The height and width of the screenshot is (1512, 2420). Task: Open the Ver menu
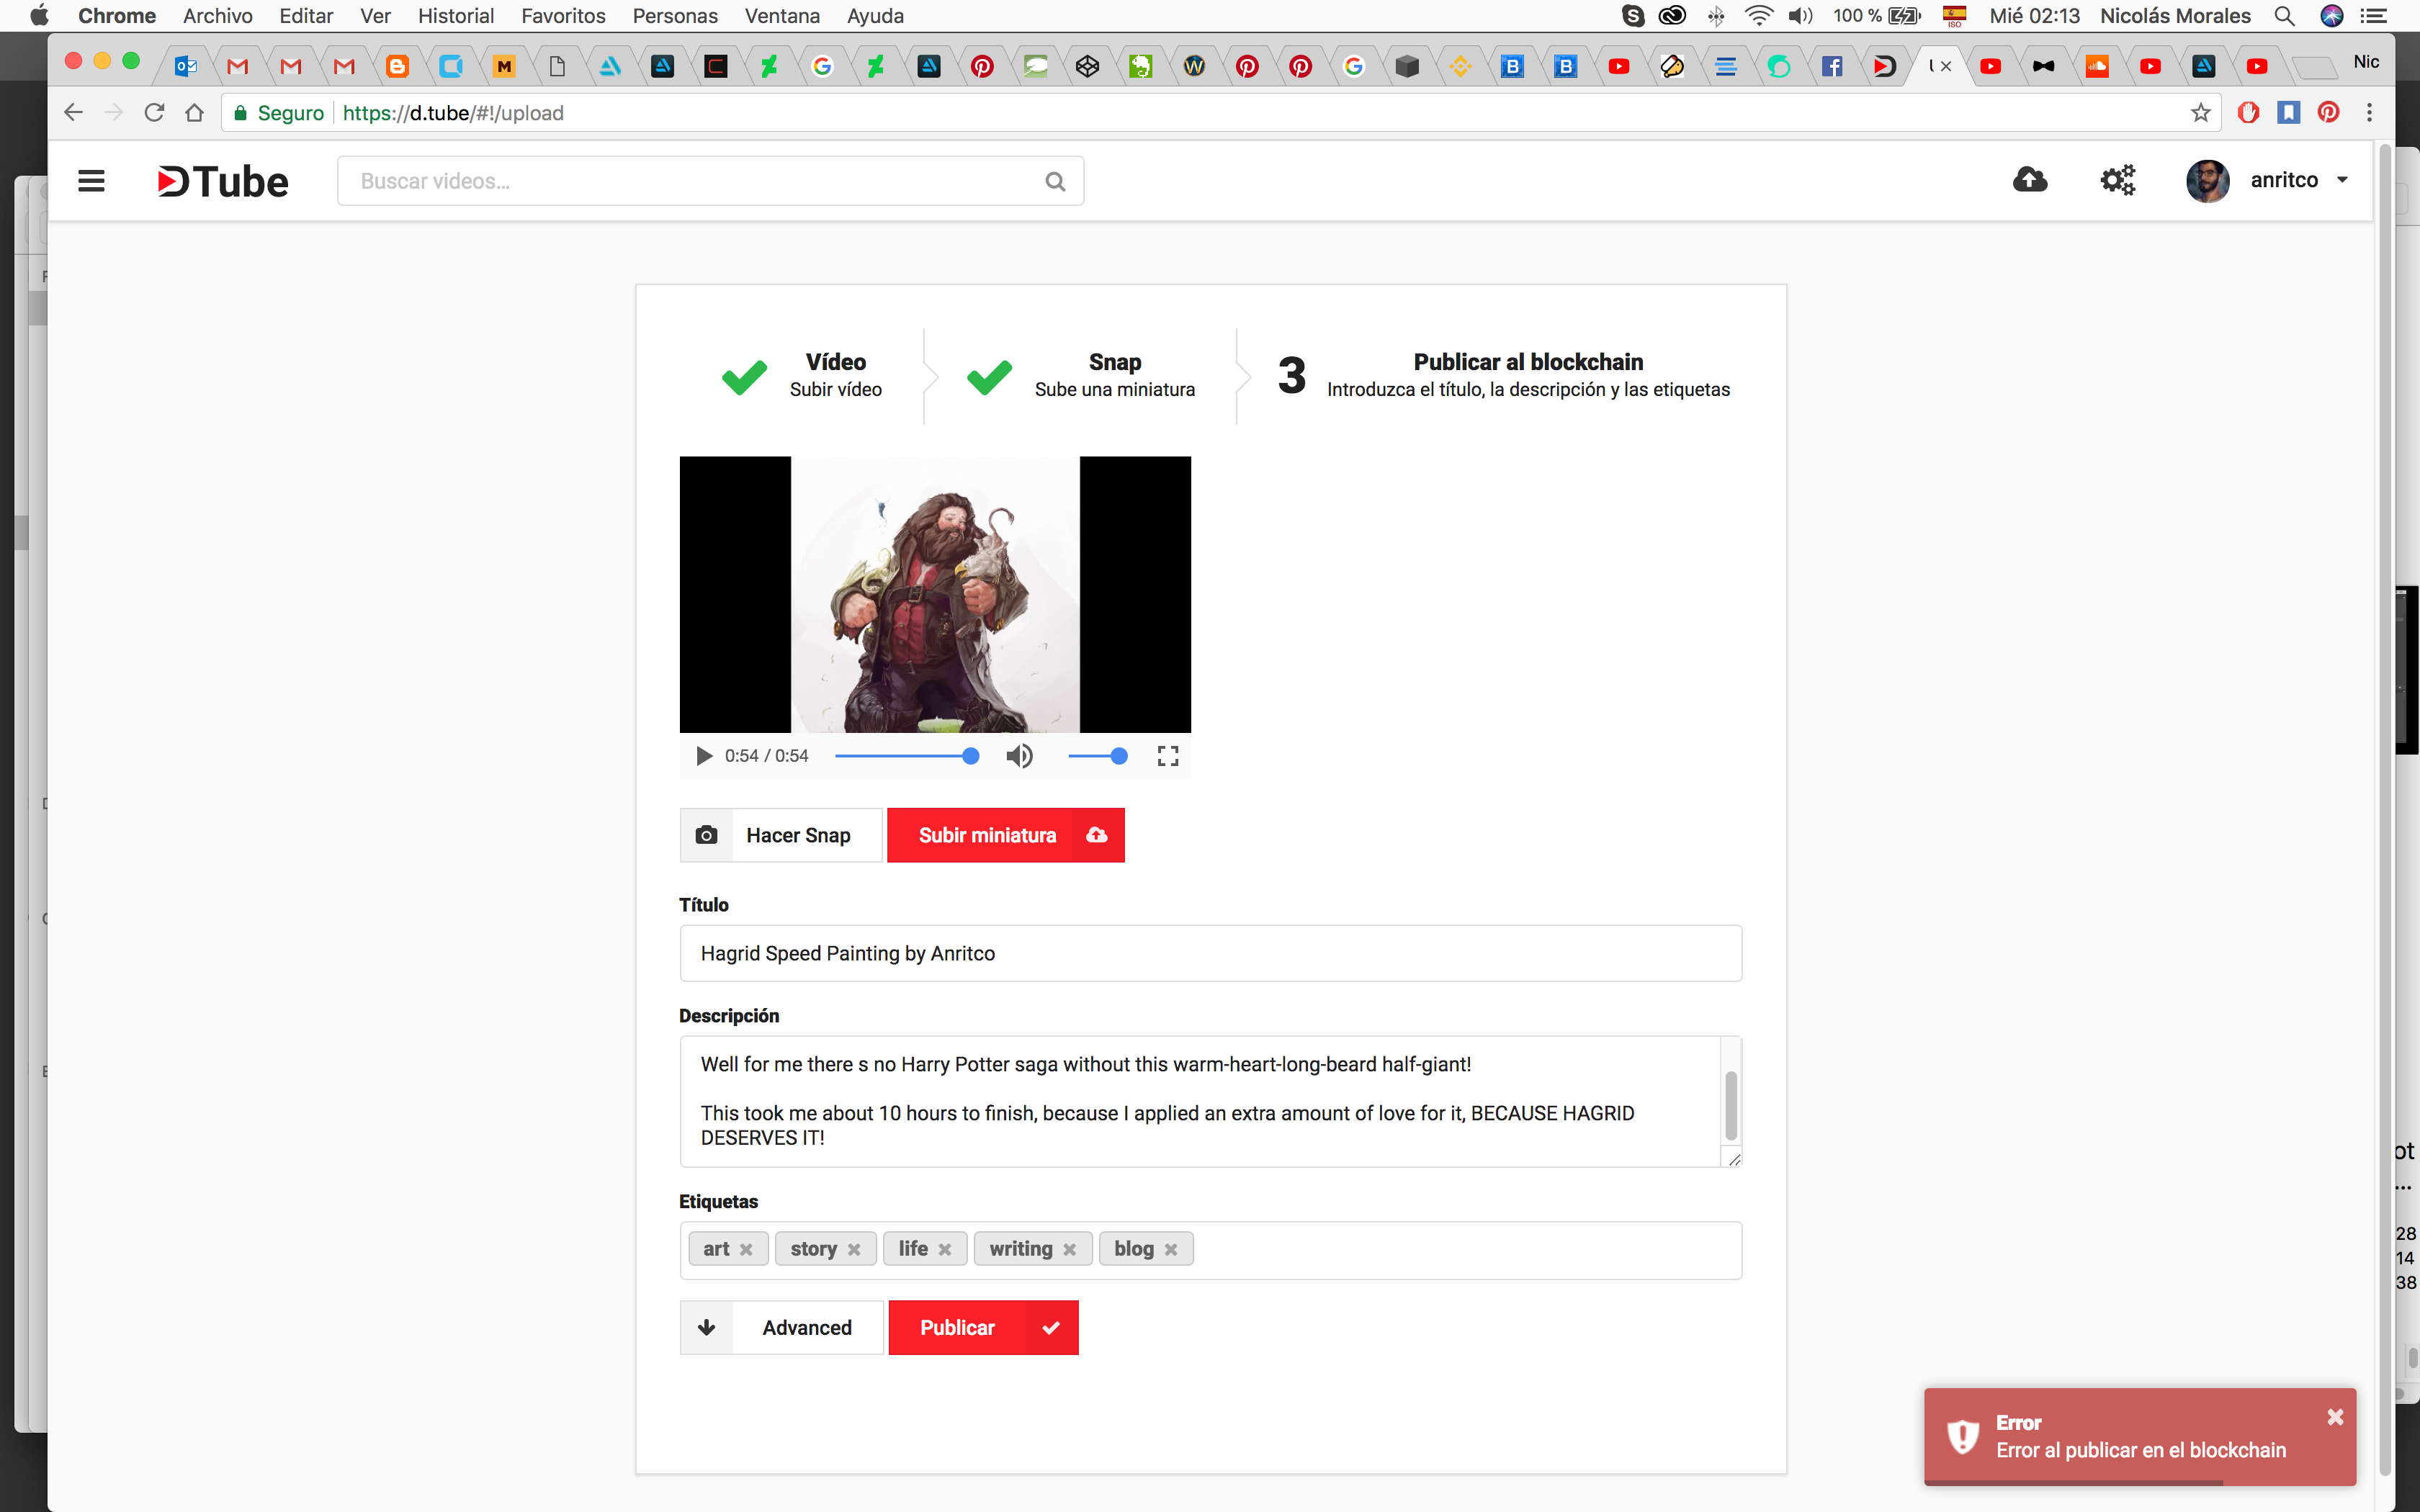[375, 15]
